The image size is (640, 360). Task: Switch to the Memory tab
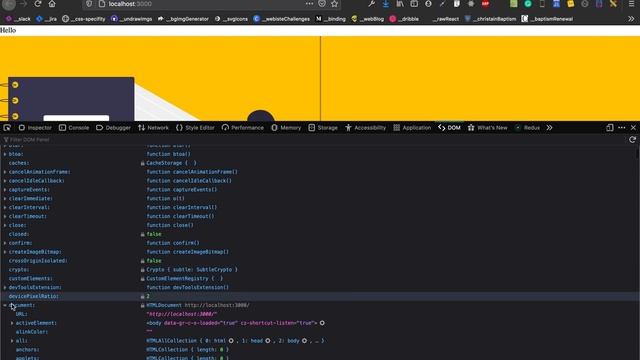tap(286, 128)
